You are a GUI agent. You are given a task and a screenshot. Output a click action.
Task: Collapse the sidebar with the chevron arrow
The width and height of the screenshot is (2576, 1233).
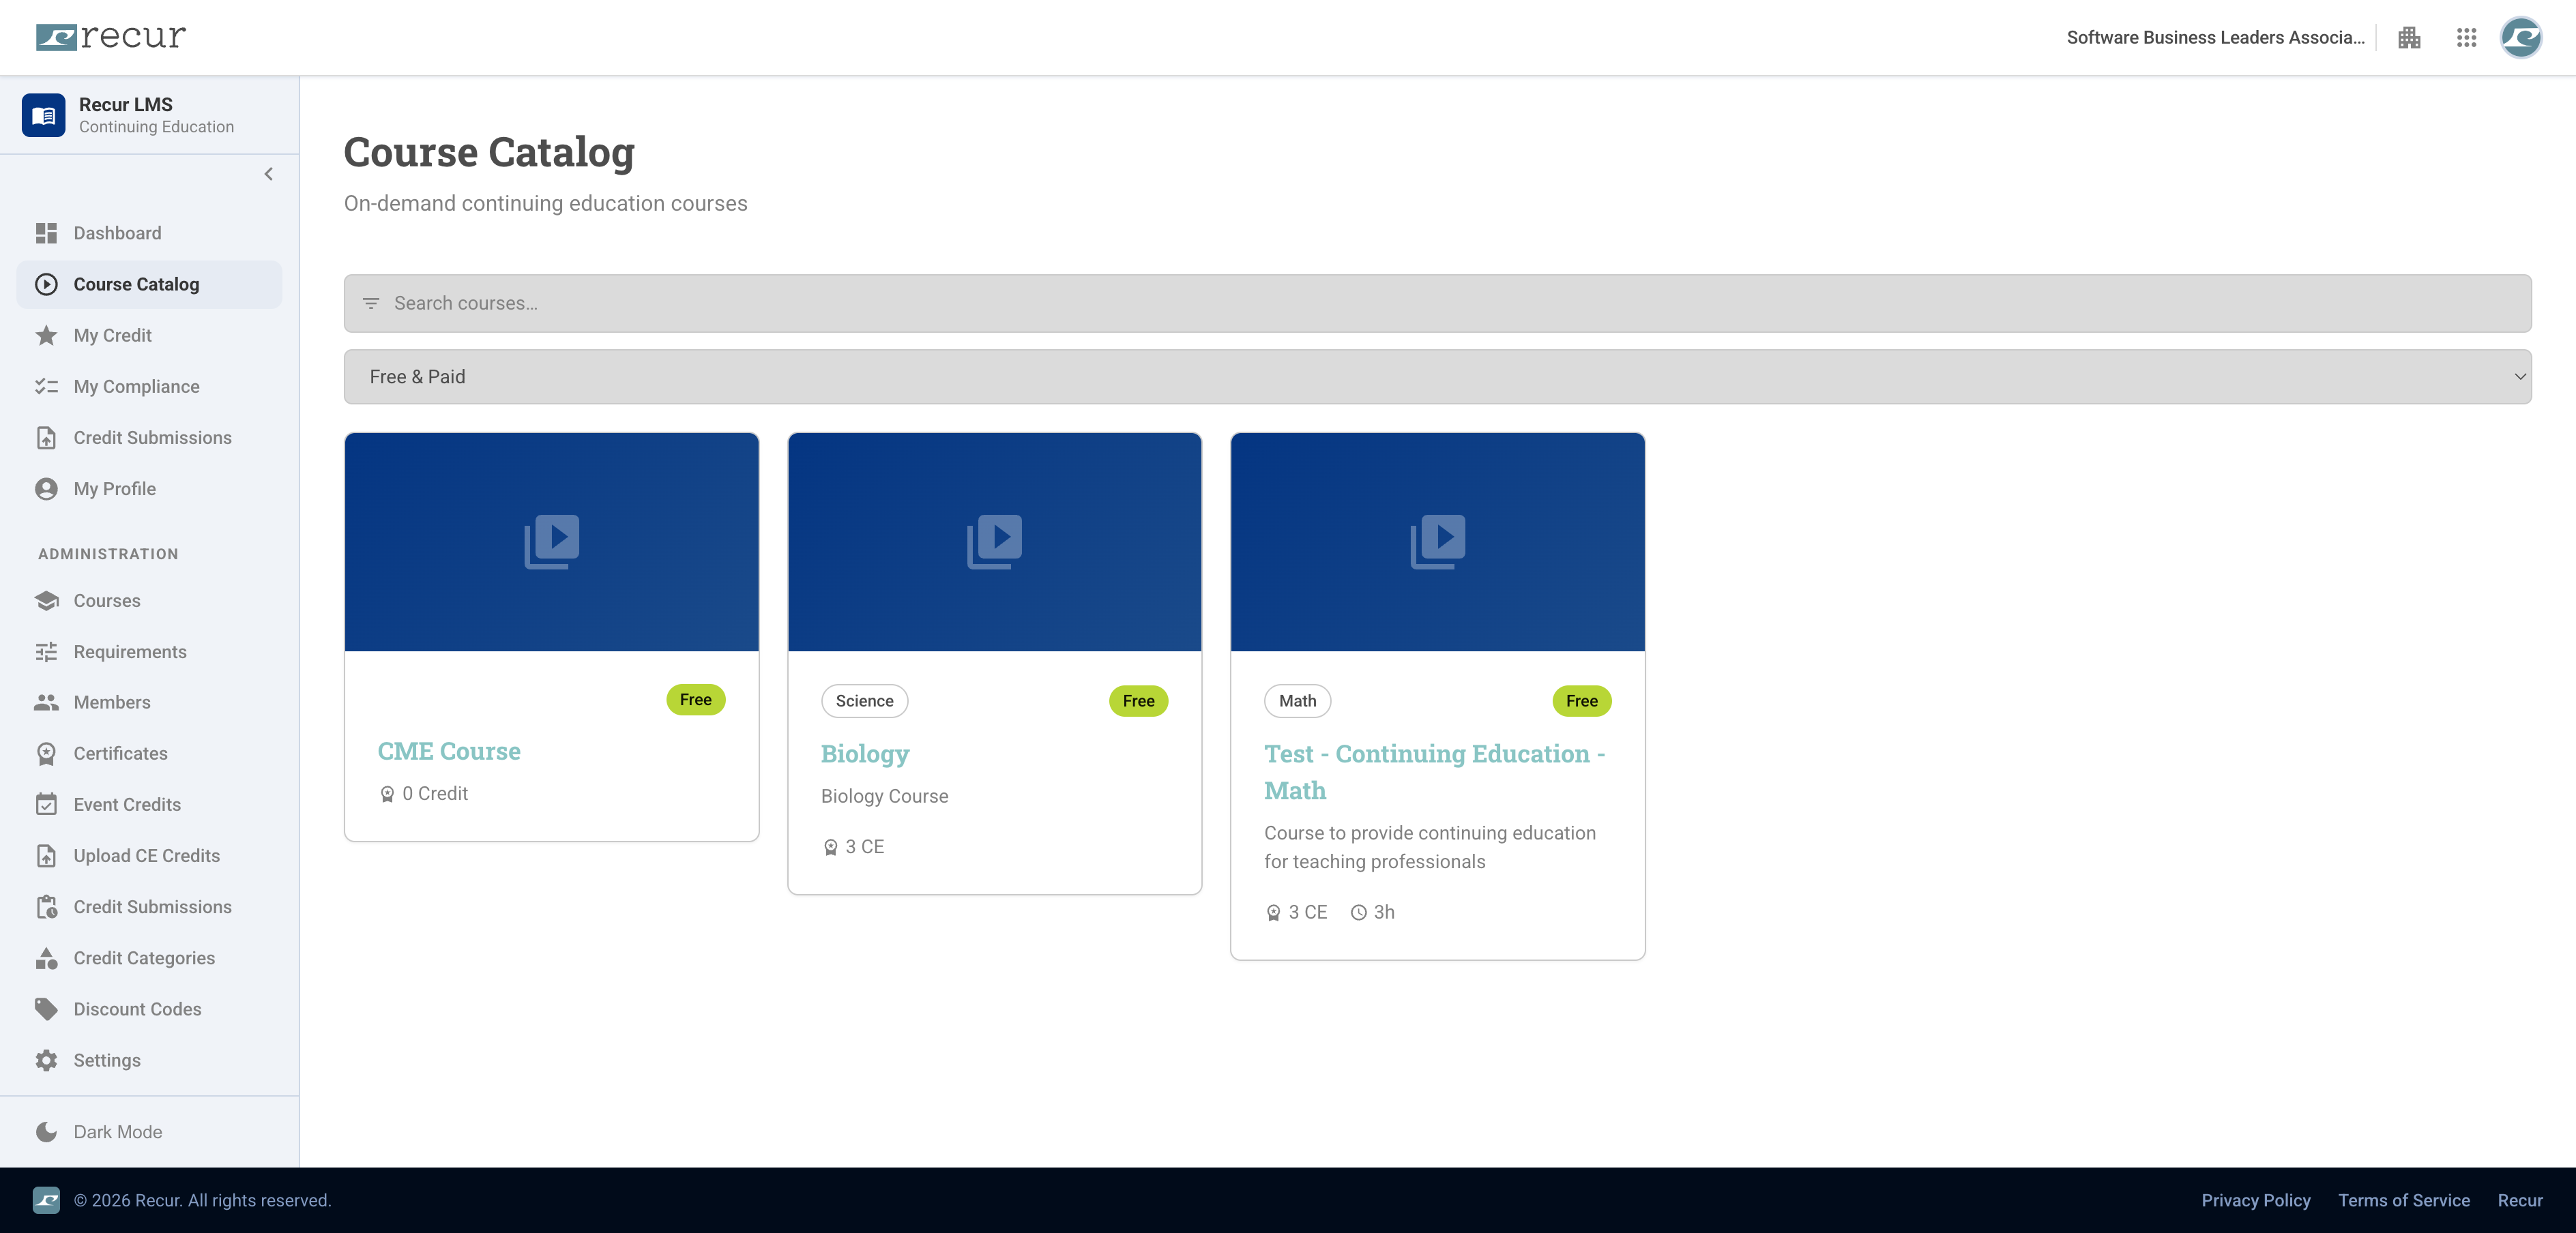268,174
